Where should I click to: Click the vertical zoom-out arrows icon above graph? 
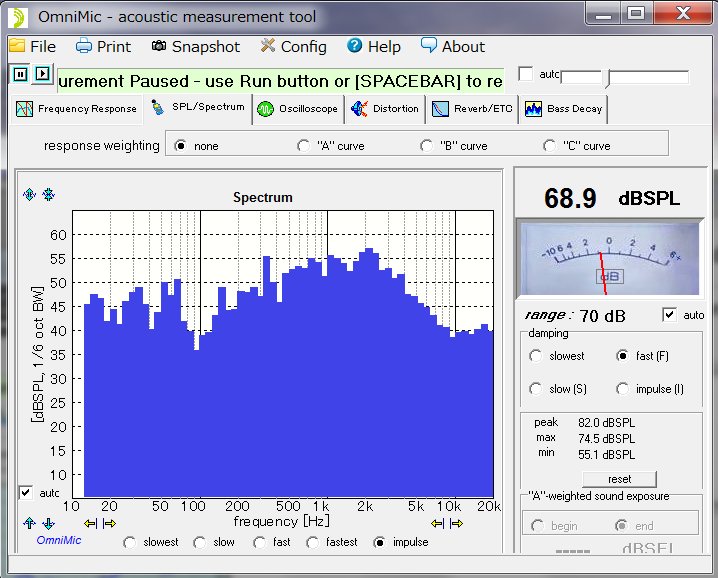[x=48, y=194]
